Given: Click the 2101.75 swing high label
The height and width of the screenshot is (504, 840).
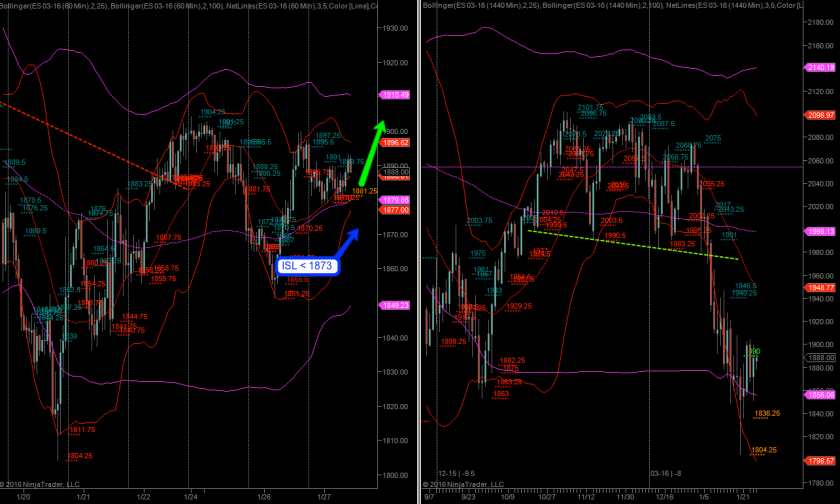Looking at the screenshot, I should (x=590, y=108).
